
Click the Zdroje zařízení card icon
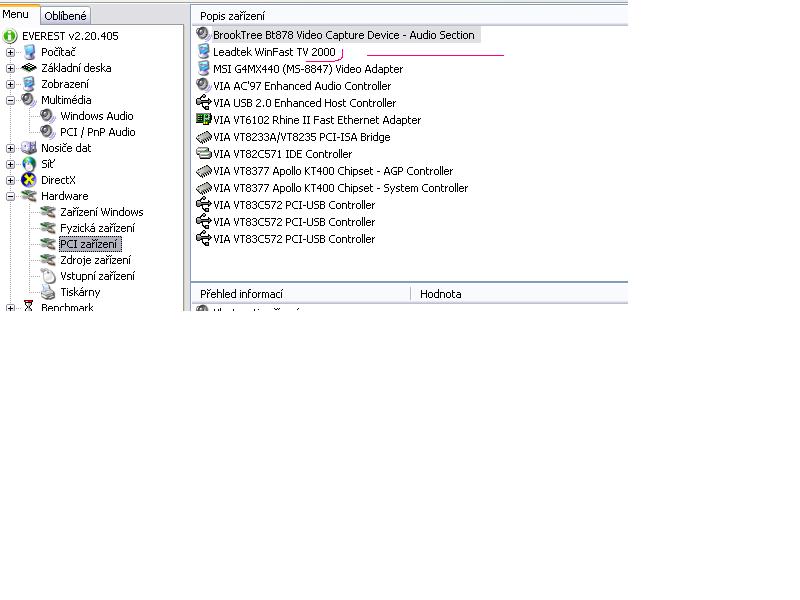48,260
